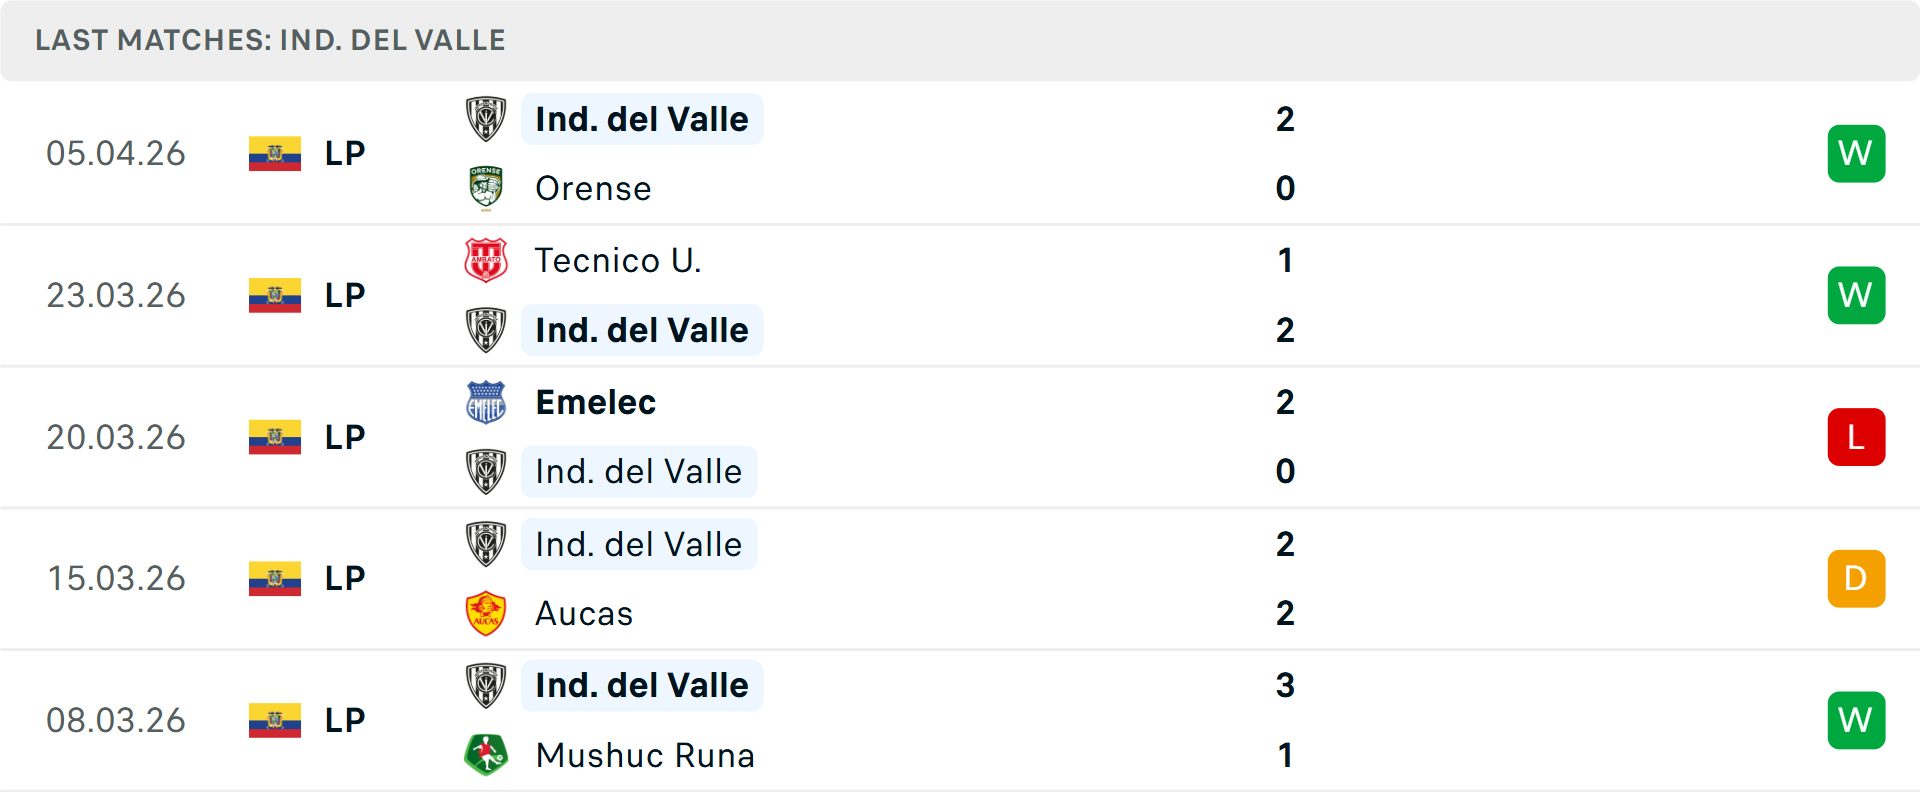1920x792 pixels.
Task: Click the yellow D badge for the Aucas draw
Action: tap(1856, 578)
